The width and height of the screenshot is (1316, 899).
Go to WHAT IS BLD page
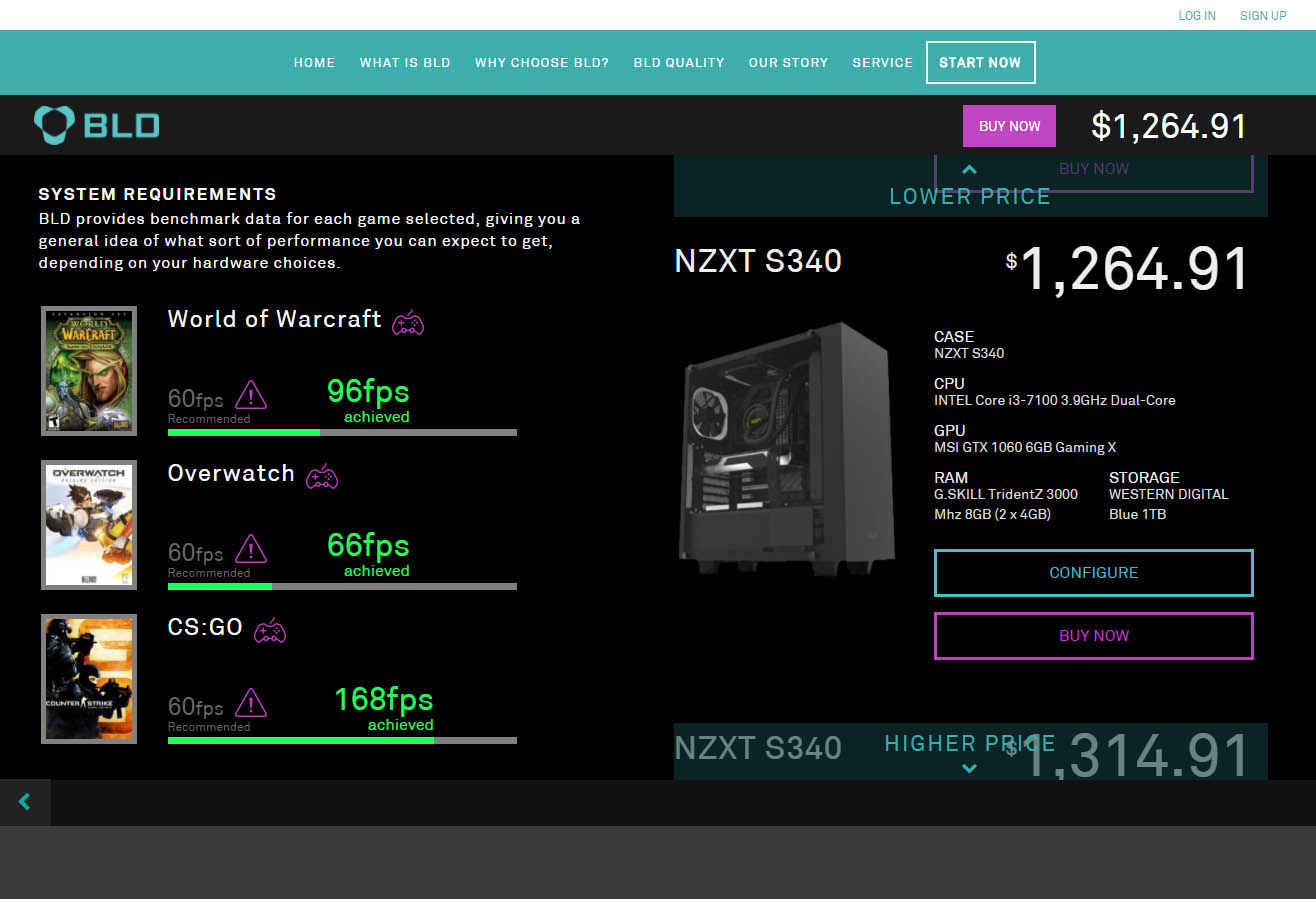click(x=405, y=62)
